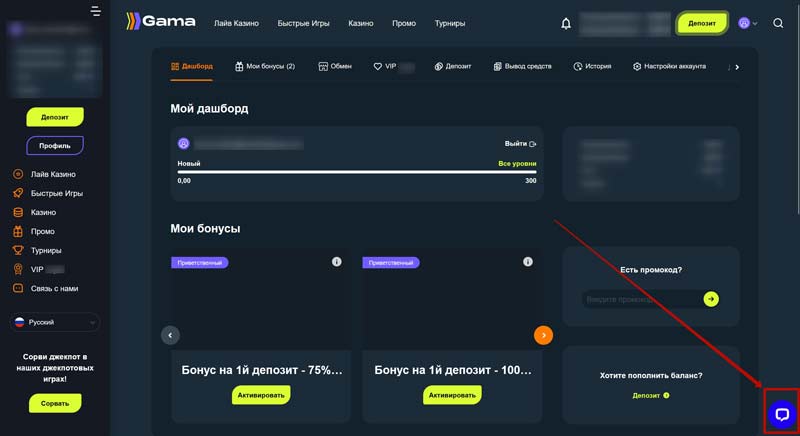Collapse the sidebar using hamburger icon
The height and width of the screenshot is (436, 800).
(x=96, y=12)
